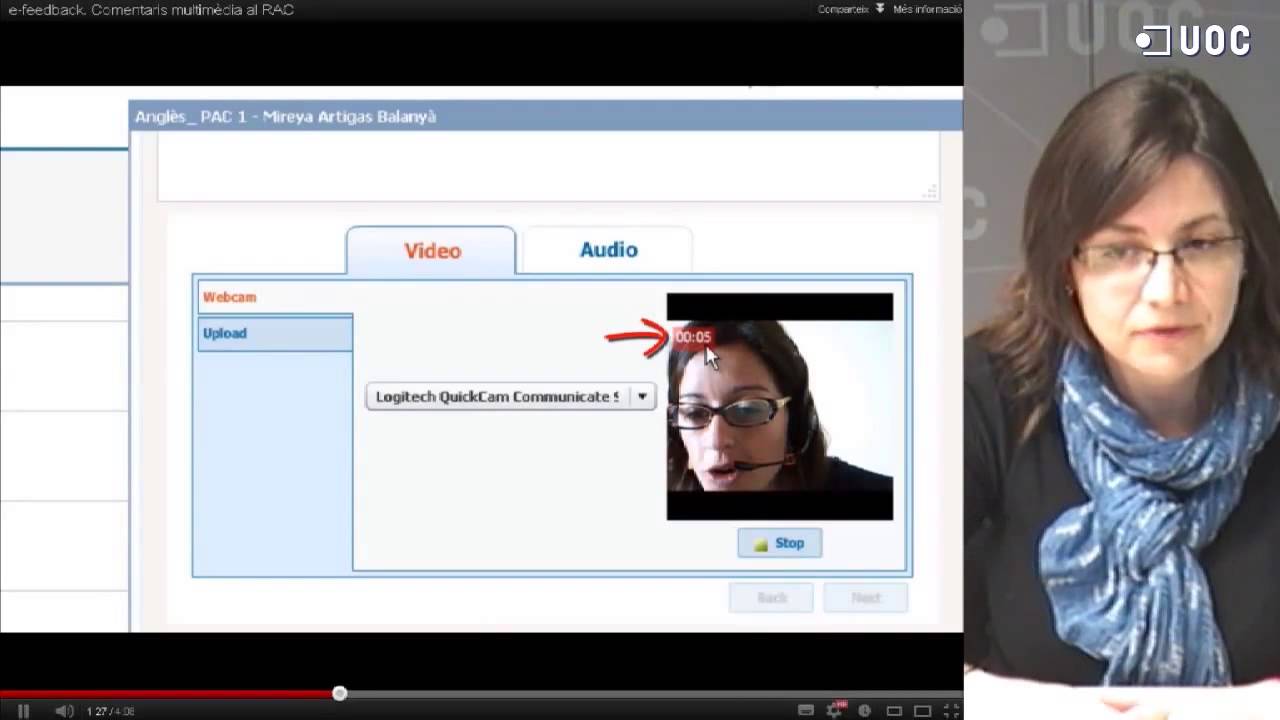Mute the video with the speaker icon

pos(64,711)
